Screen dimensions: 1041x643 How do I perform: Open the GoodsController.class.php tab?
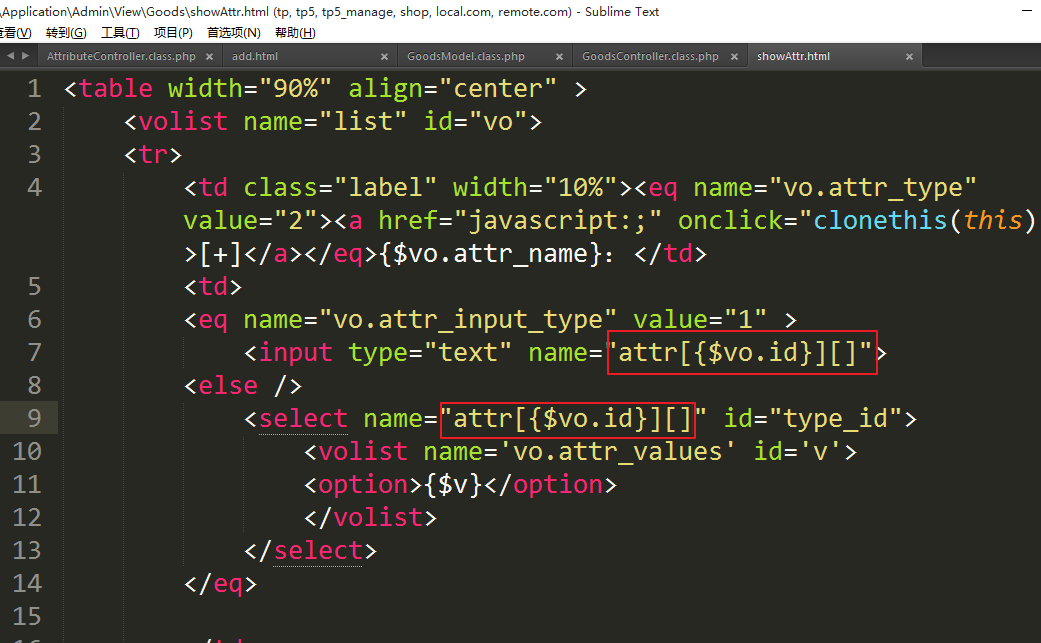coord(650,57)
